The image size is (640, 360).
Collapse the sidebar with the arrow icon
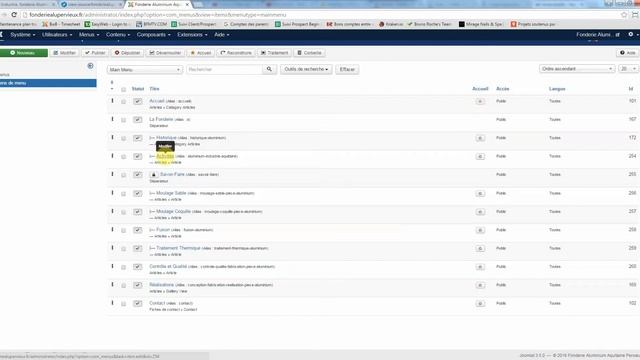[91, 66]
